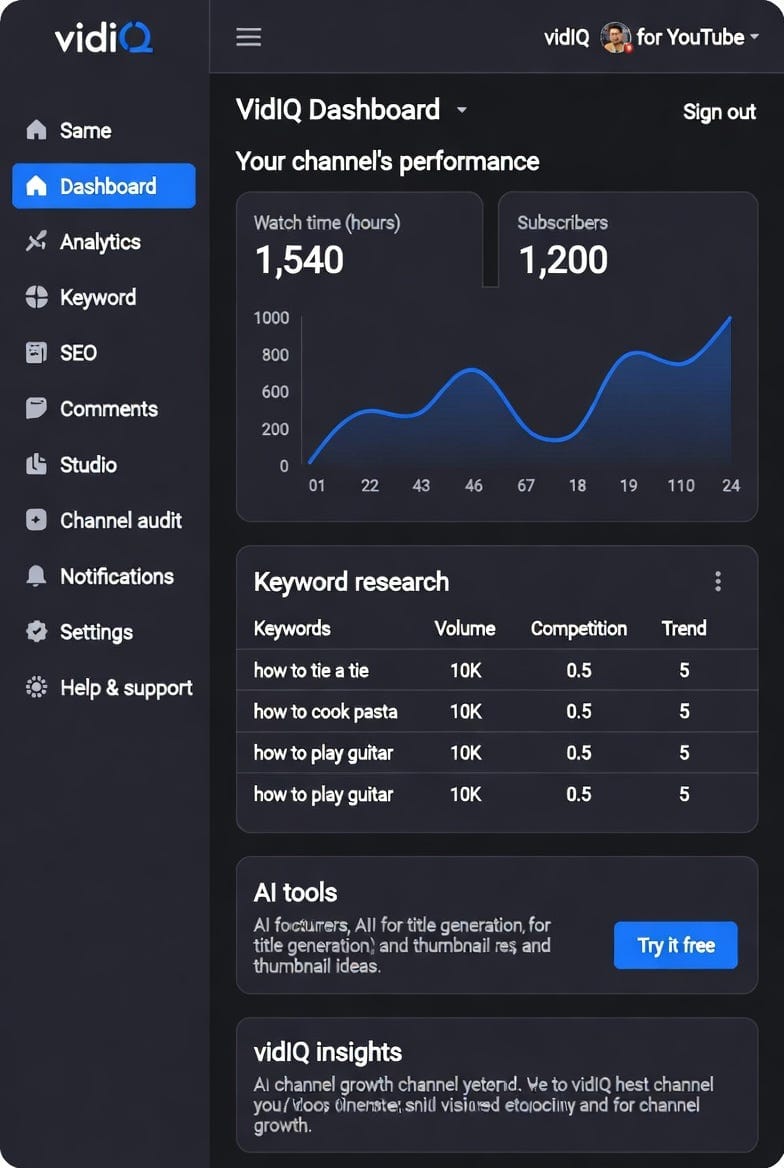Click 'Your channel's performance' heading
Screen dimensions: 784x1168
pos(388,162)
